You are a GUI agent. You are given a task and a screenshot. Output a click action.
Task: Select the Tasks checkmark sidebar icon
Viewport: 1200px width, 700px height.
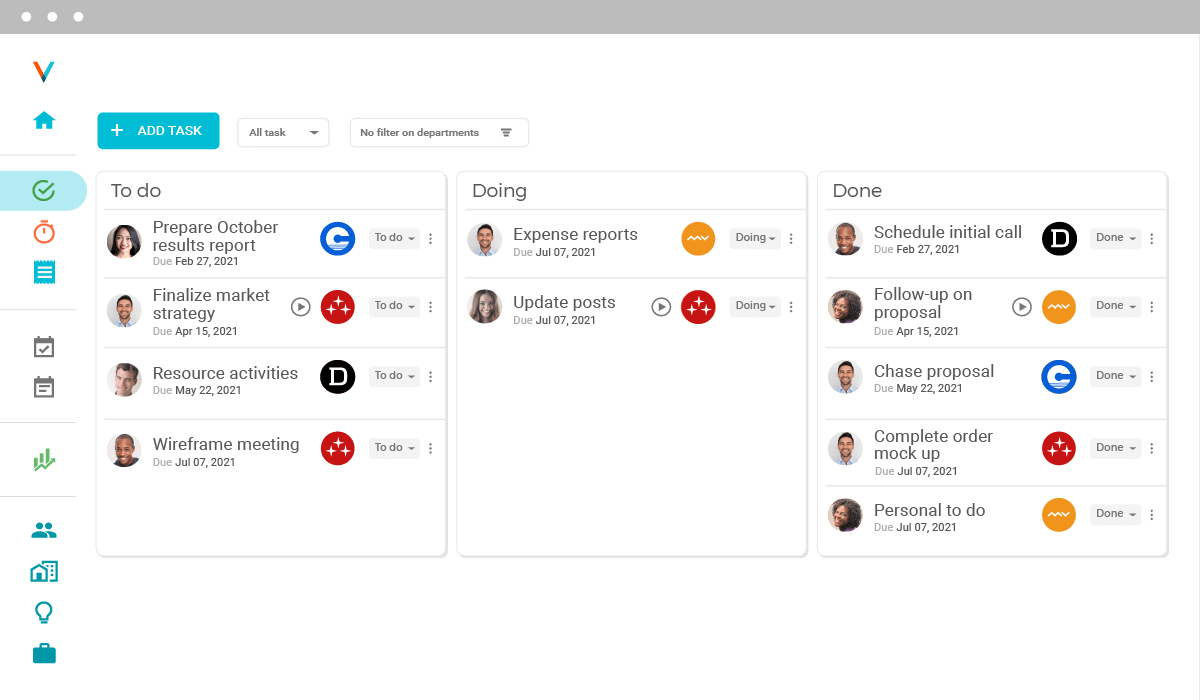coord(44,189)
